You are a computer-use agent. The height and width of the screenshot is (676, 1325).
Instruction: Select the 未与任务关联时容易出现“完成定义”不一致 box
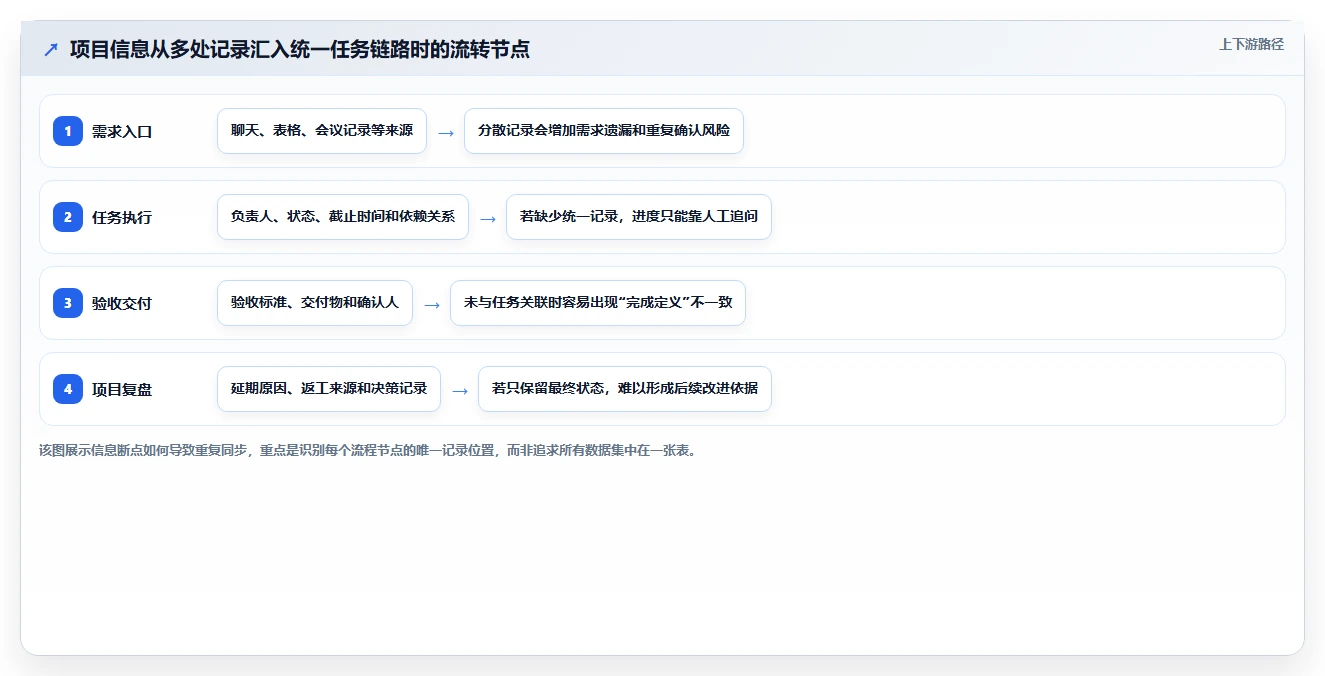(598, 303)
